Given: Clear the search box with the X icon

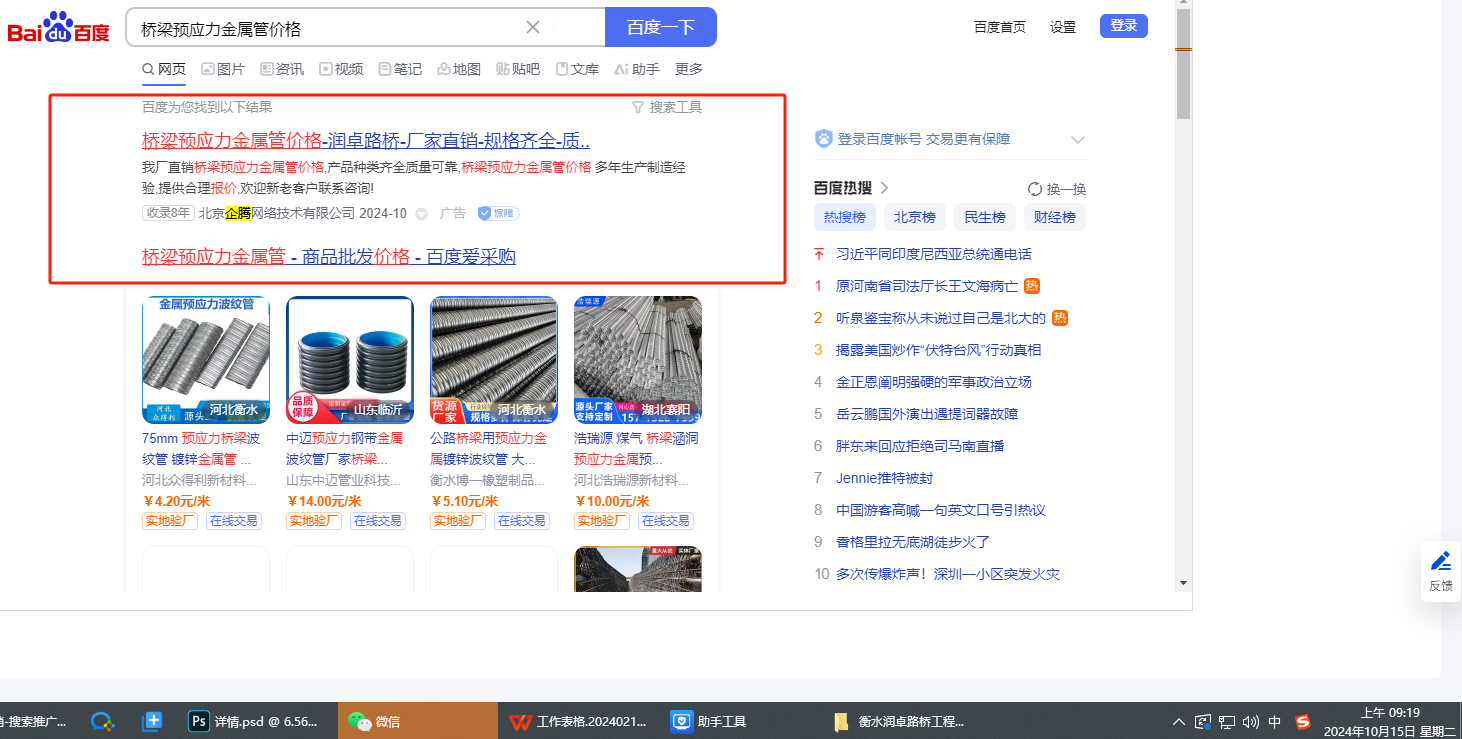Looking at the screenshot, I should coord(533,28).
